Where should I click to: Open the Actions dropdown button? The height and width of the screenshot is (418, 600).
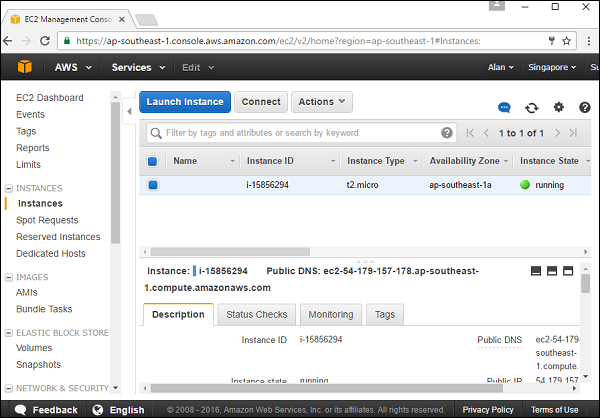coord(322,102)
